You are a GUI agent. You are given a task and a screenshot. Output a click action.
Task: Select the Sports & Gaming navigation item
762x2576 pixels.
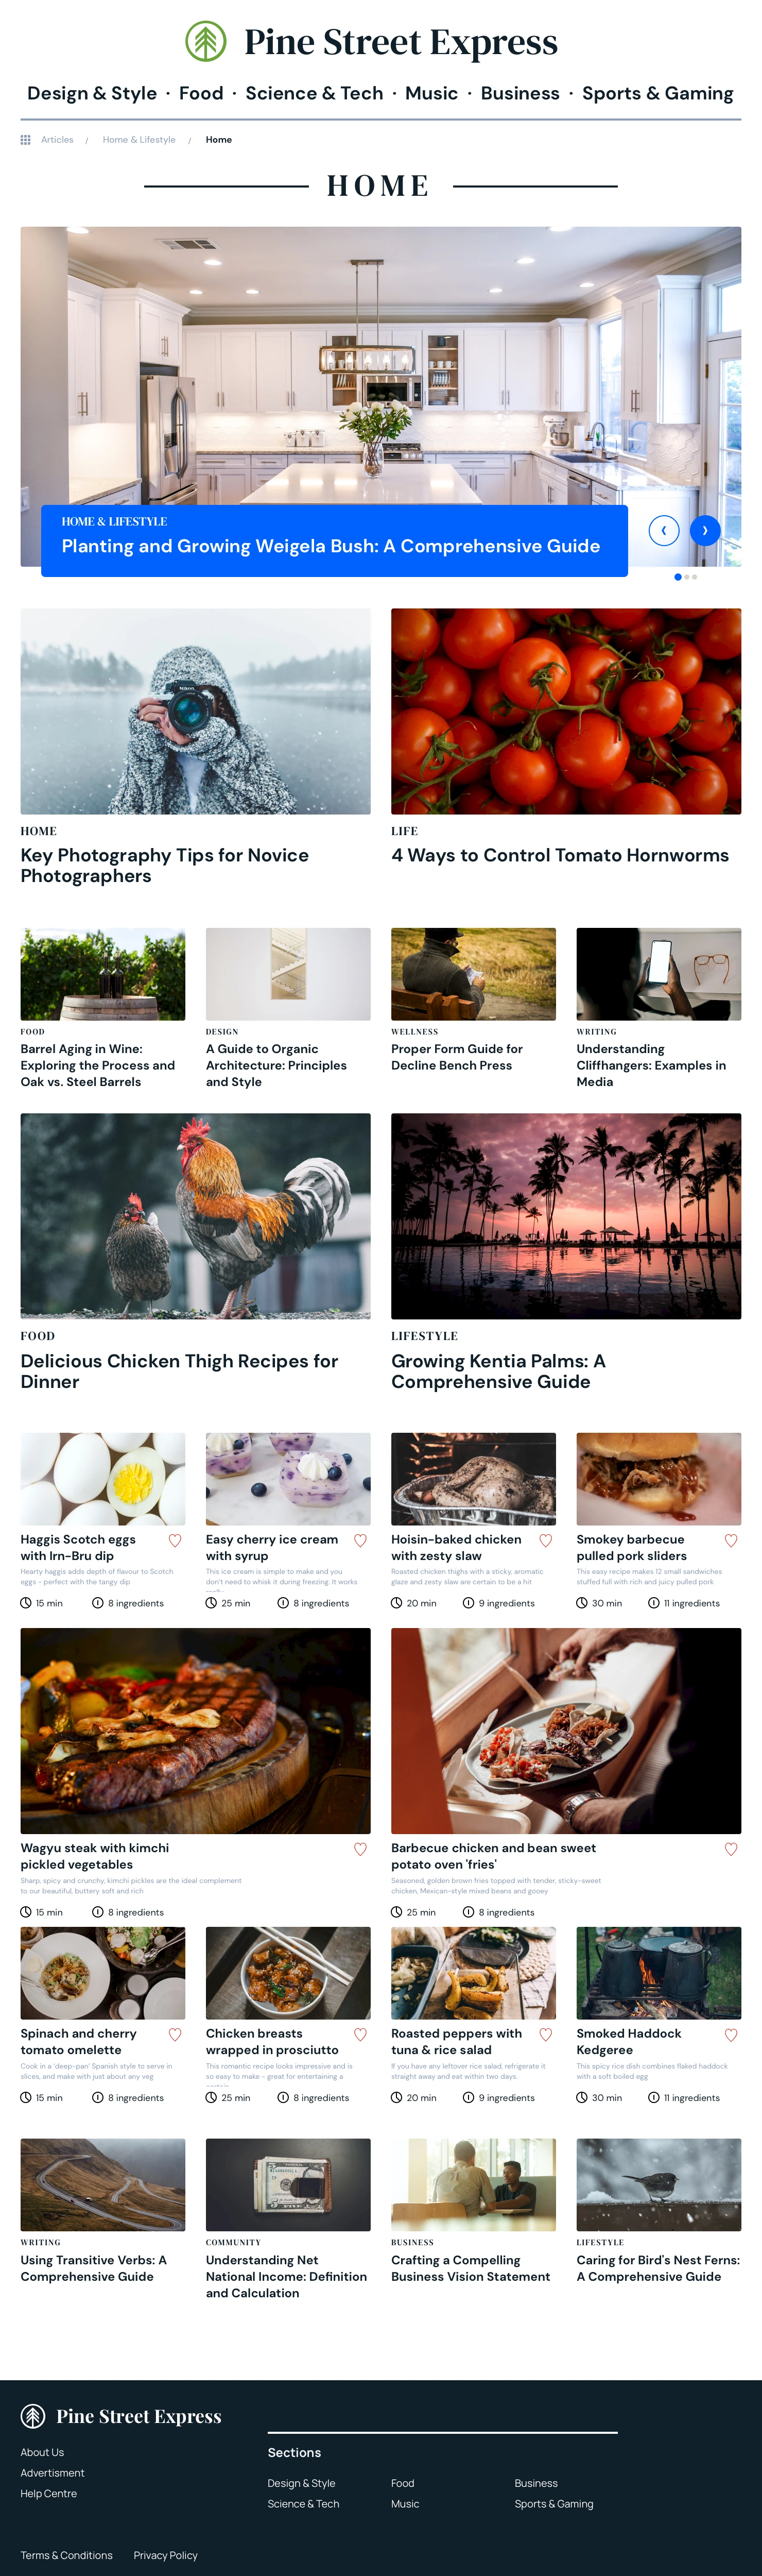658,93
